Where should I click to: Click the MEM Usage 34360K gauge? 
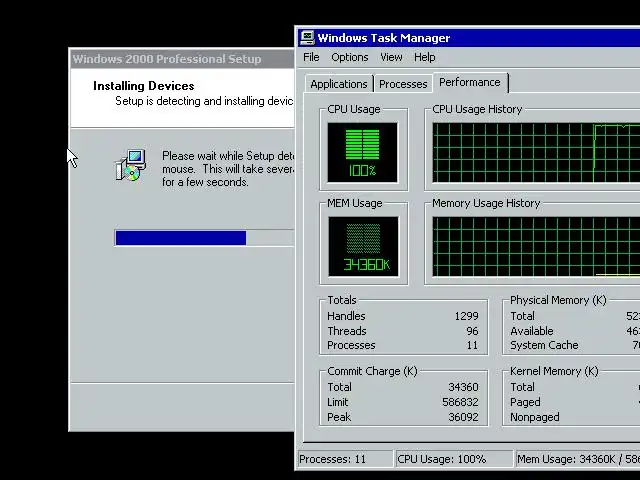pos(363,247)
